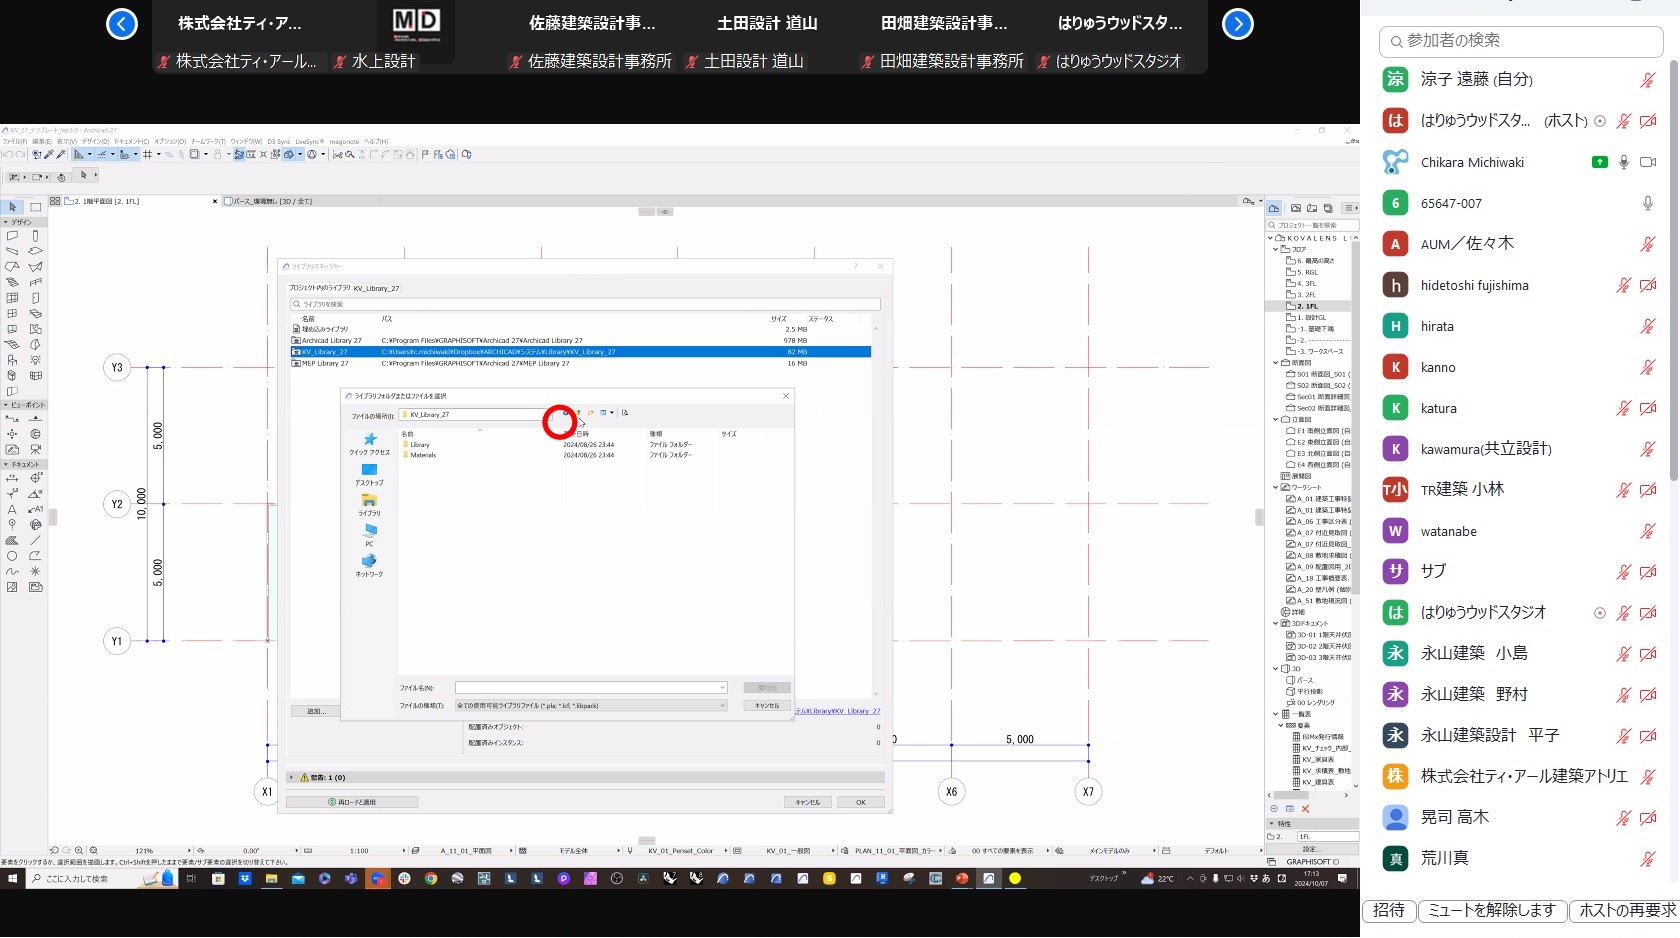The height and width of the screenshot is (938, 1680).
Task: Select the Library folder in the file dialog
Action: click(419, 445)
